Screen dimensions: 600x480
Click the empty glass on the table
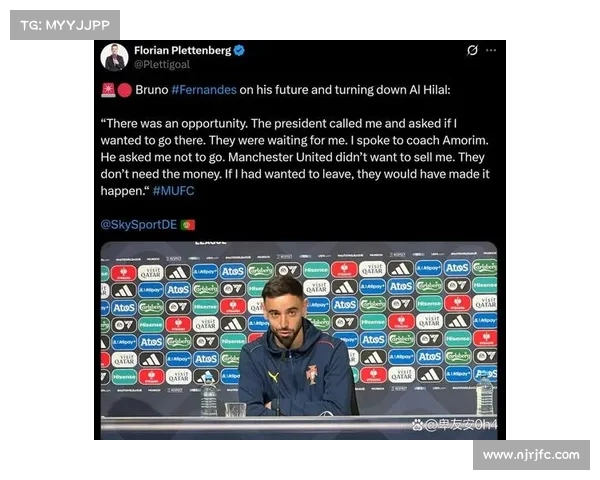pyautogui.click(x=235, y=410)
